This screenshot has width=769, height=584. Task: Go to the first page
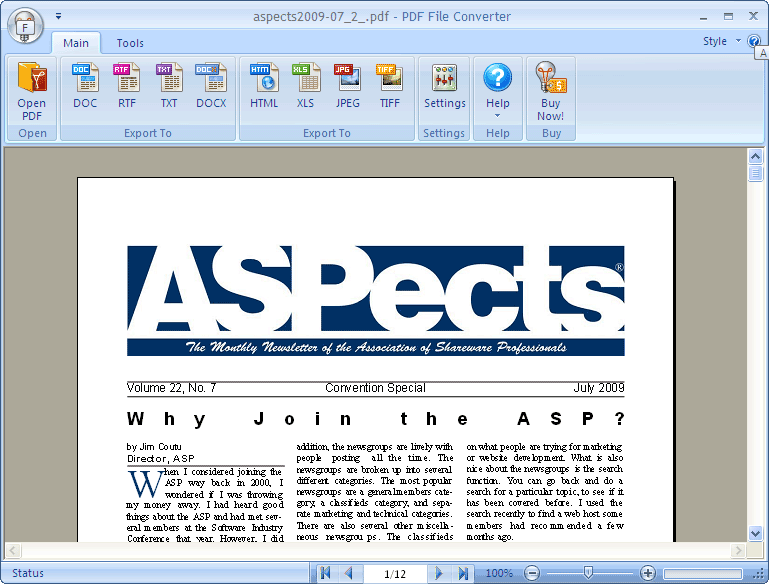click(x=325, y=573)
